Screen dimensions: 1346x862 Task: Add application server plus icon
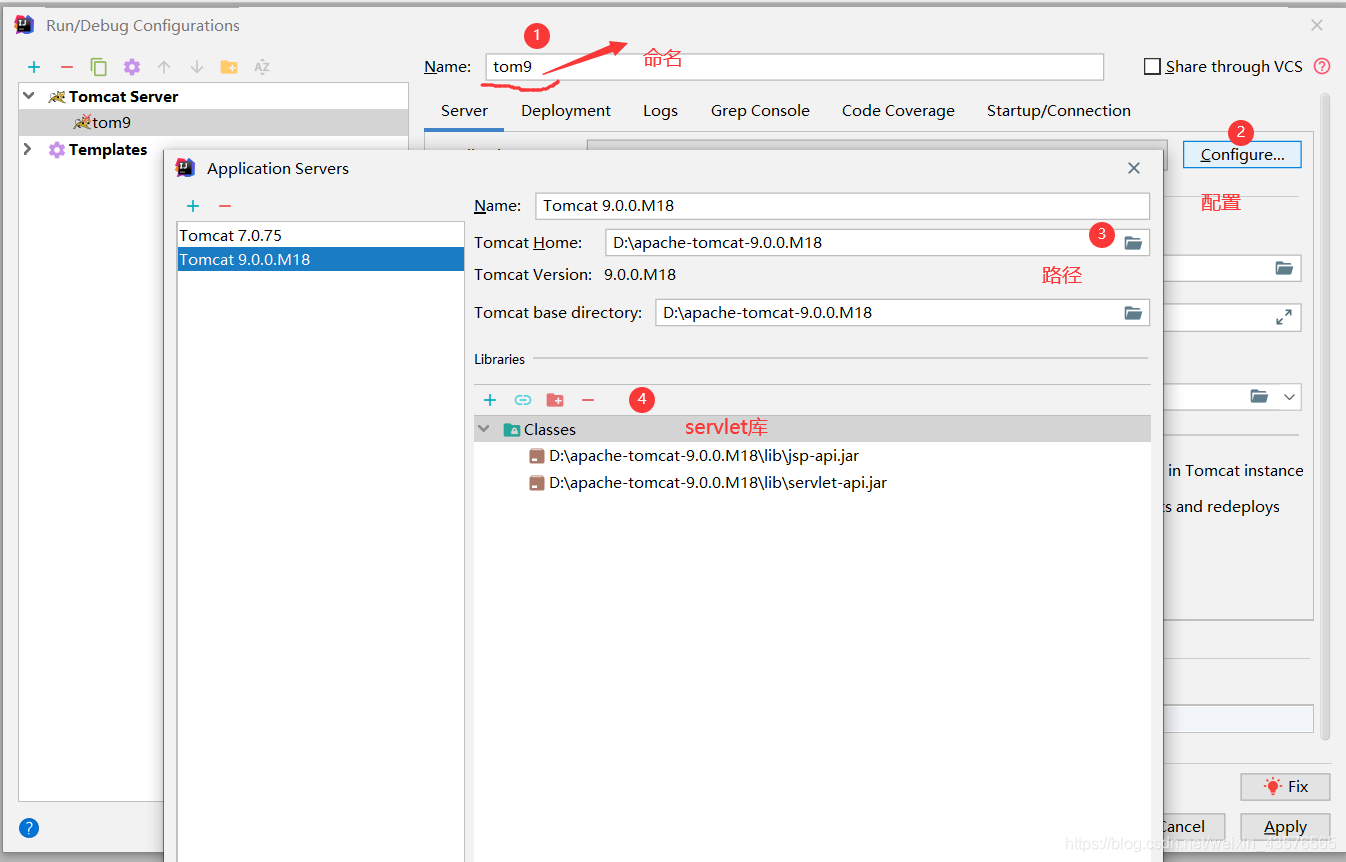tap(193, 206)
